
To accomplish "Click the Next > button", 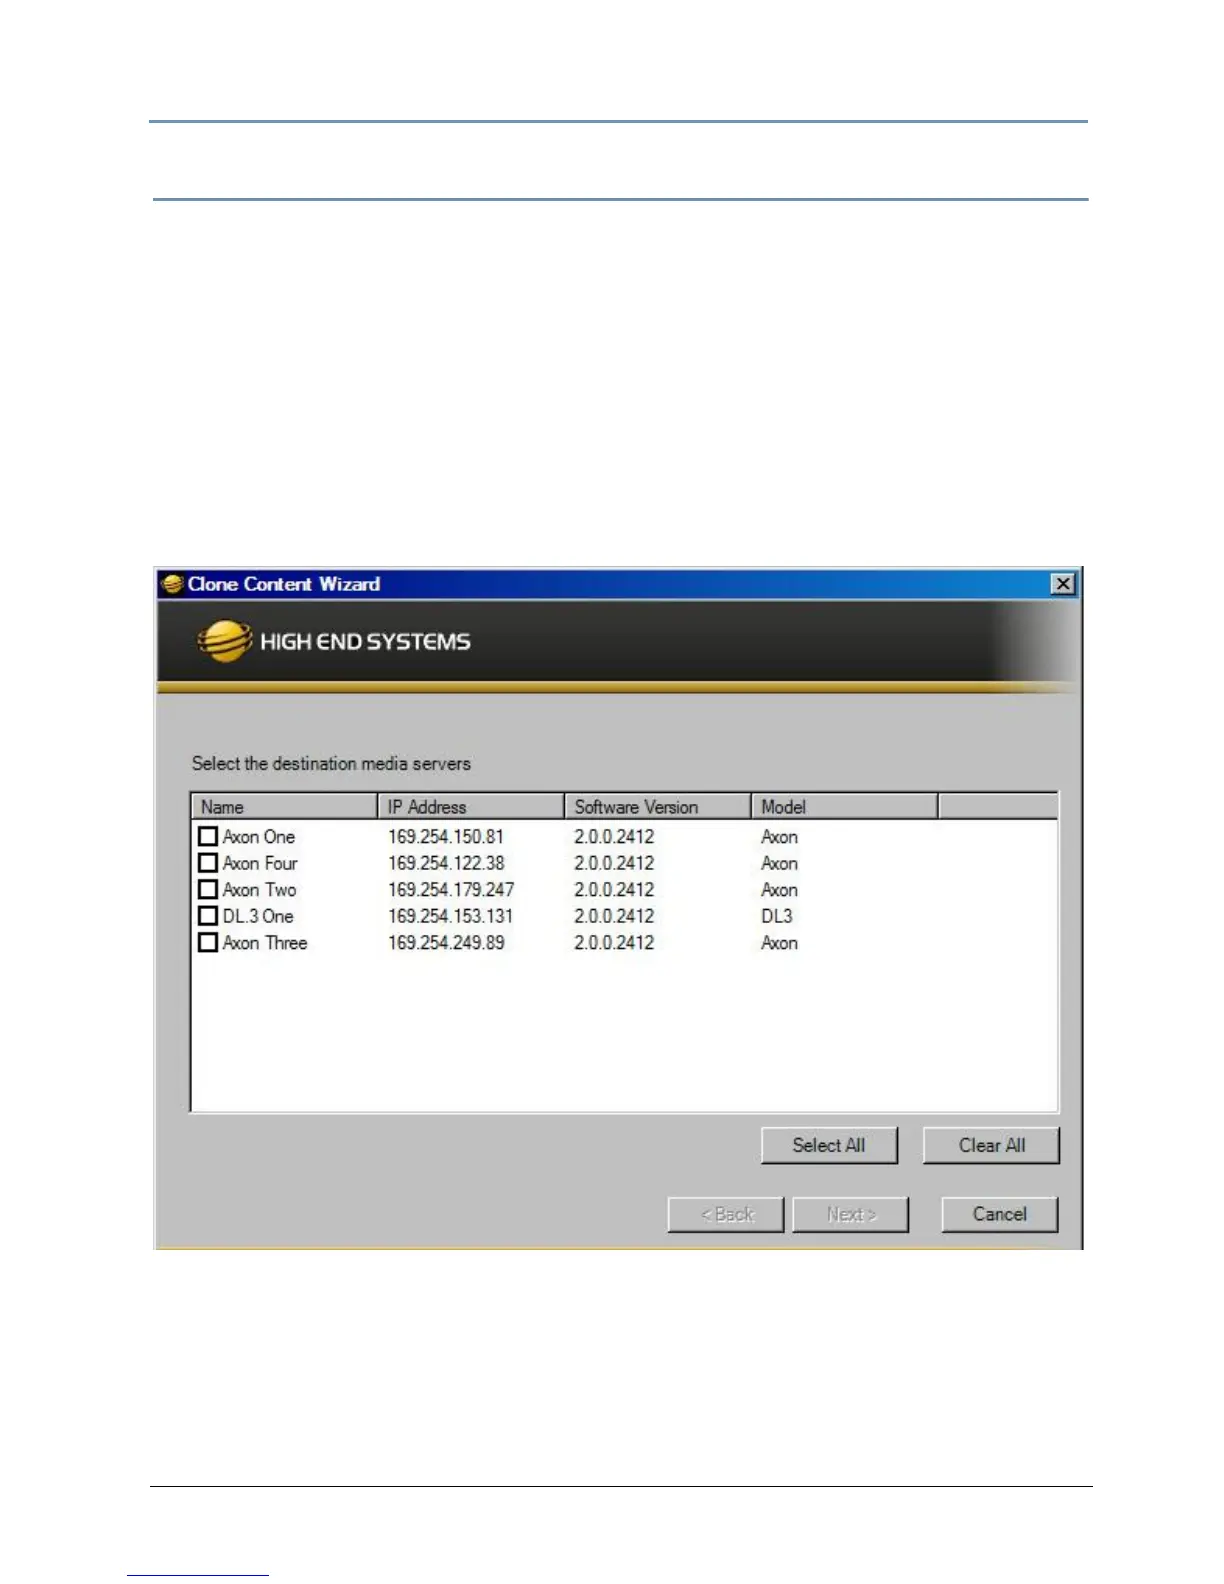I will 851,1214.
